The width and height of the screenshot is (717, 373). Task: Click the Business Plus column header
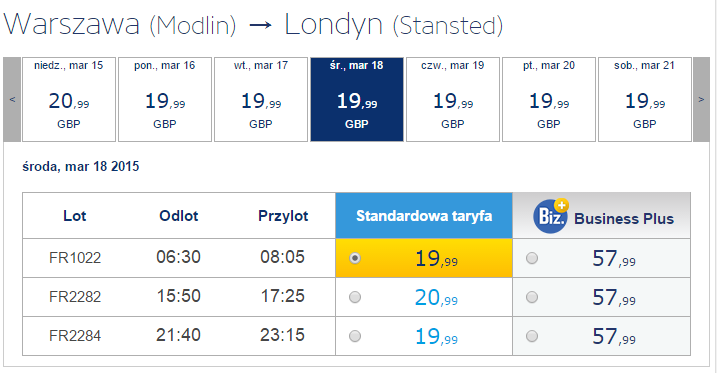pos(601,215)
